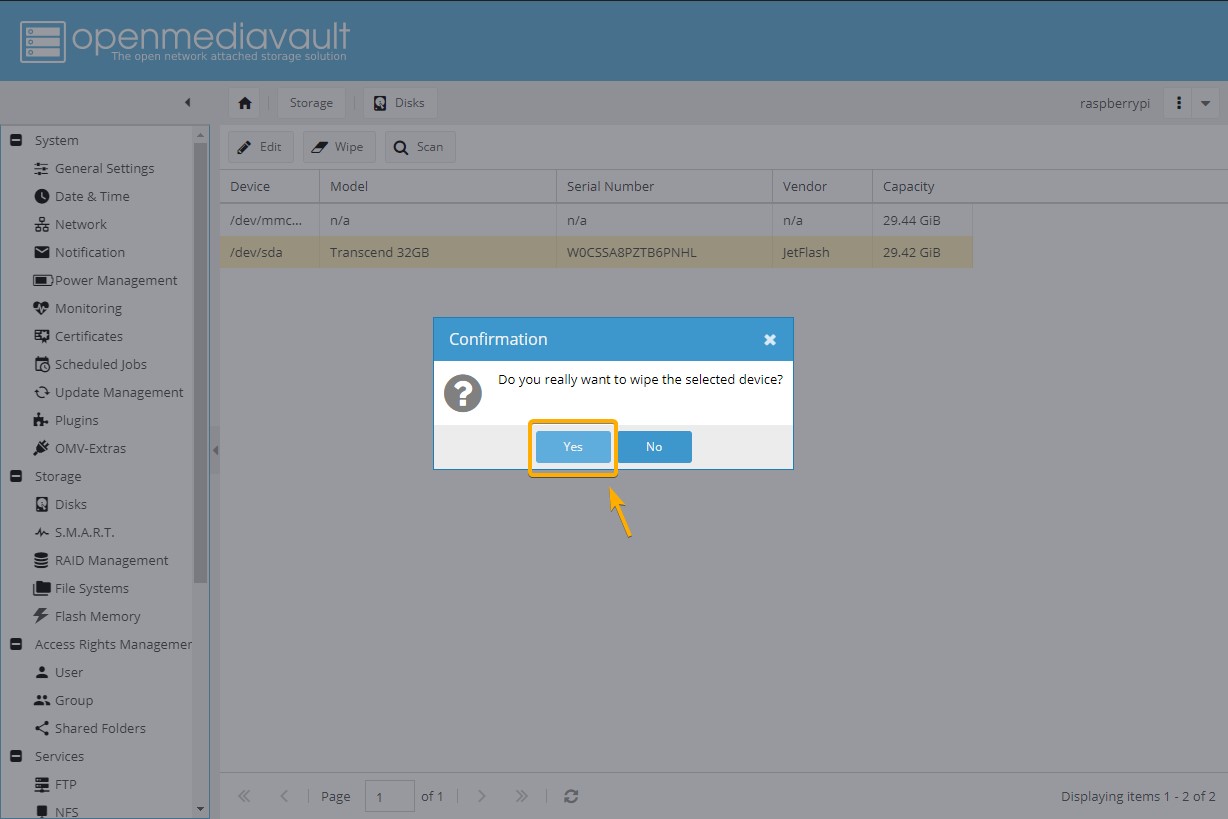Sort by Device column header
This screenshot has height=819, width=1228.
[x=270, y=187]
